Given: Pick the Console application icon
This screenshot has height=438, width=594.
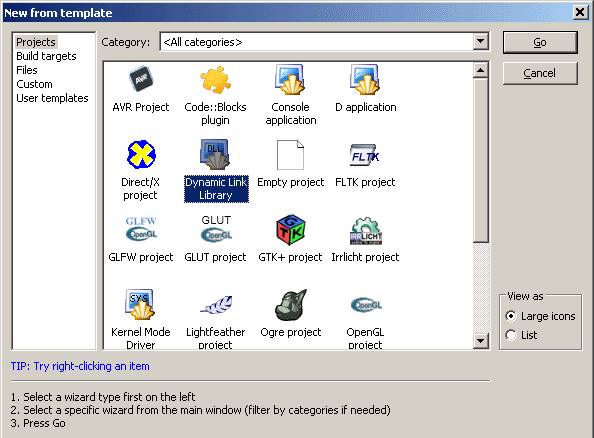Looking at the screenshot, I should click(x=290, y=79).
